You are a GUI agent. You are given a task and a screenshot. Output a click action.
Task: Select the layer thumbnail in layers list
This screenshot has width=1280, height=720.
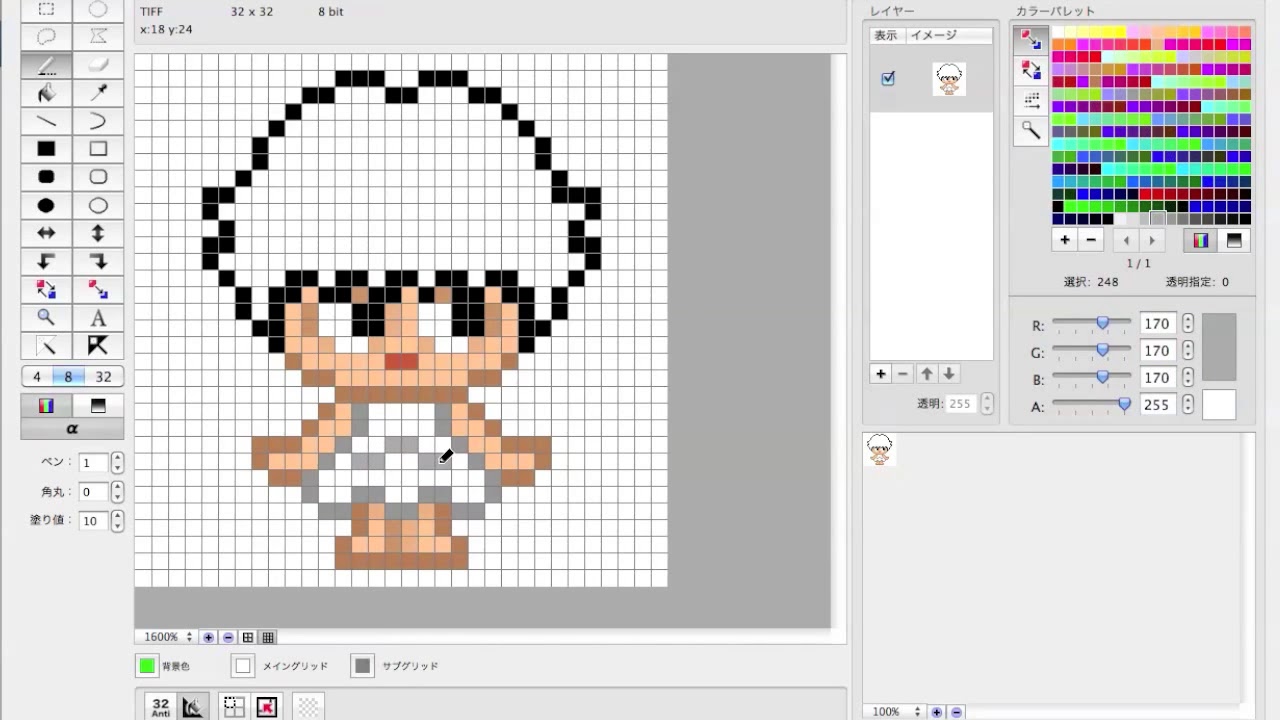(x=948, y=79)
